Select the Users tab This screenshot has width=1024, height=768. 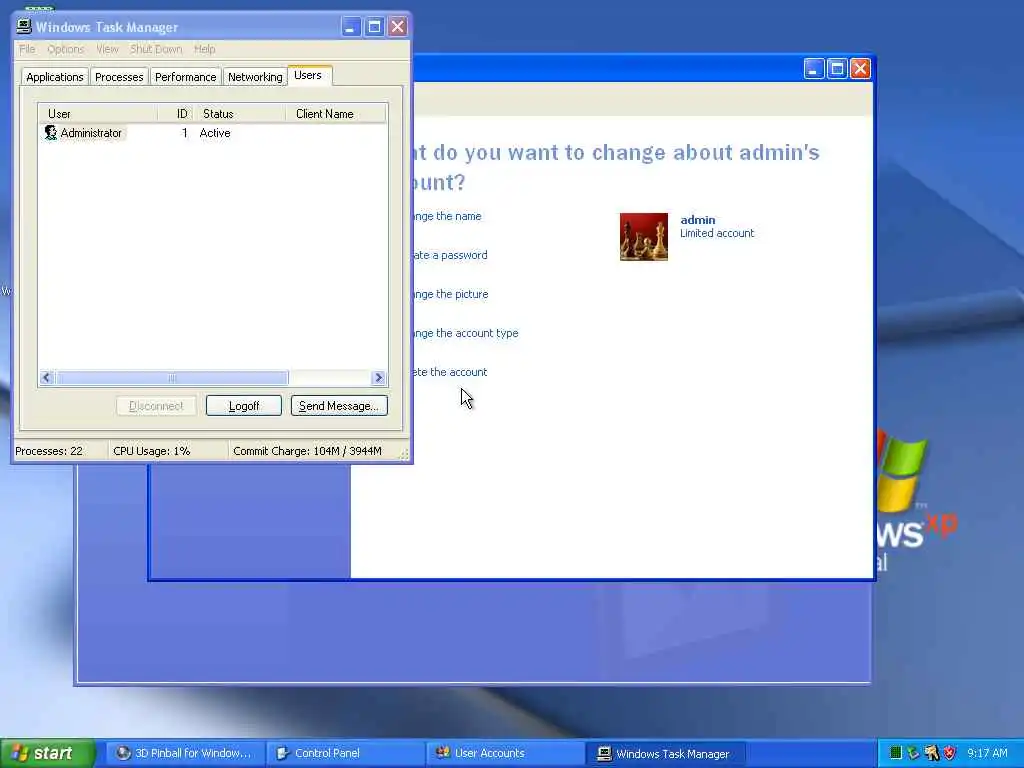pos(308,75)
